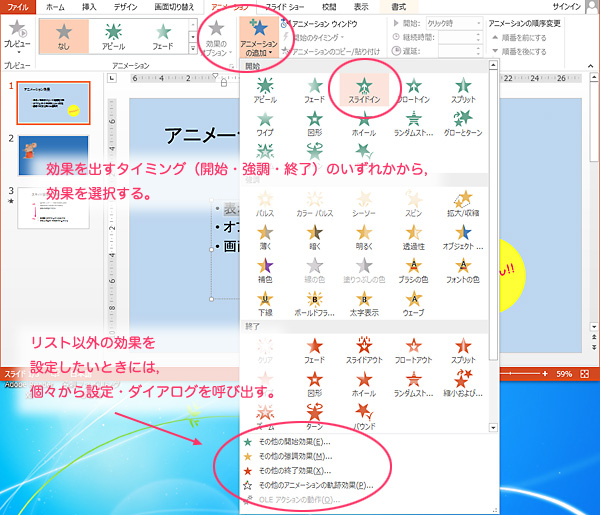This screenshot has width=600, height=515.
Task: Select the バウンド exit effect
Action: (364, 416)
